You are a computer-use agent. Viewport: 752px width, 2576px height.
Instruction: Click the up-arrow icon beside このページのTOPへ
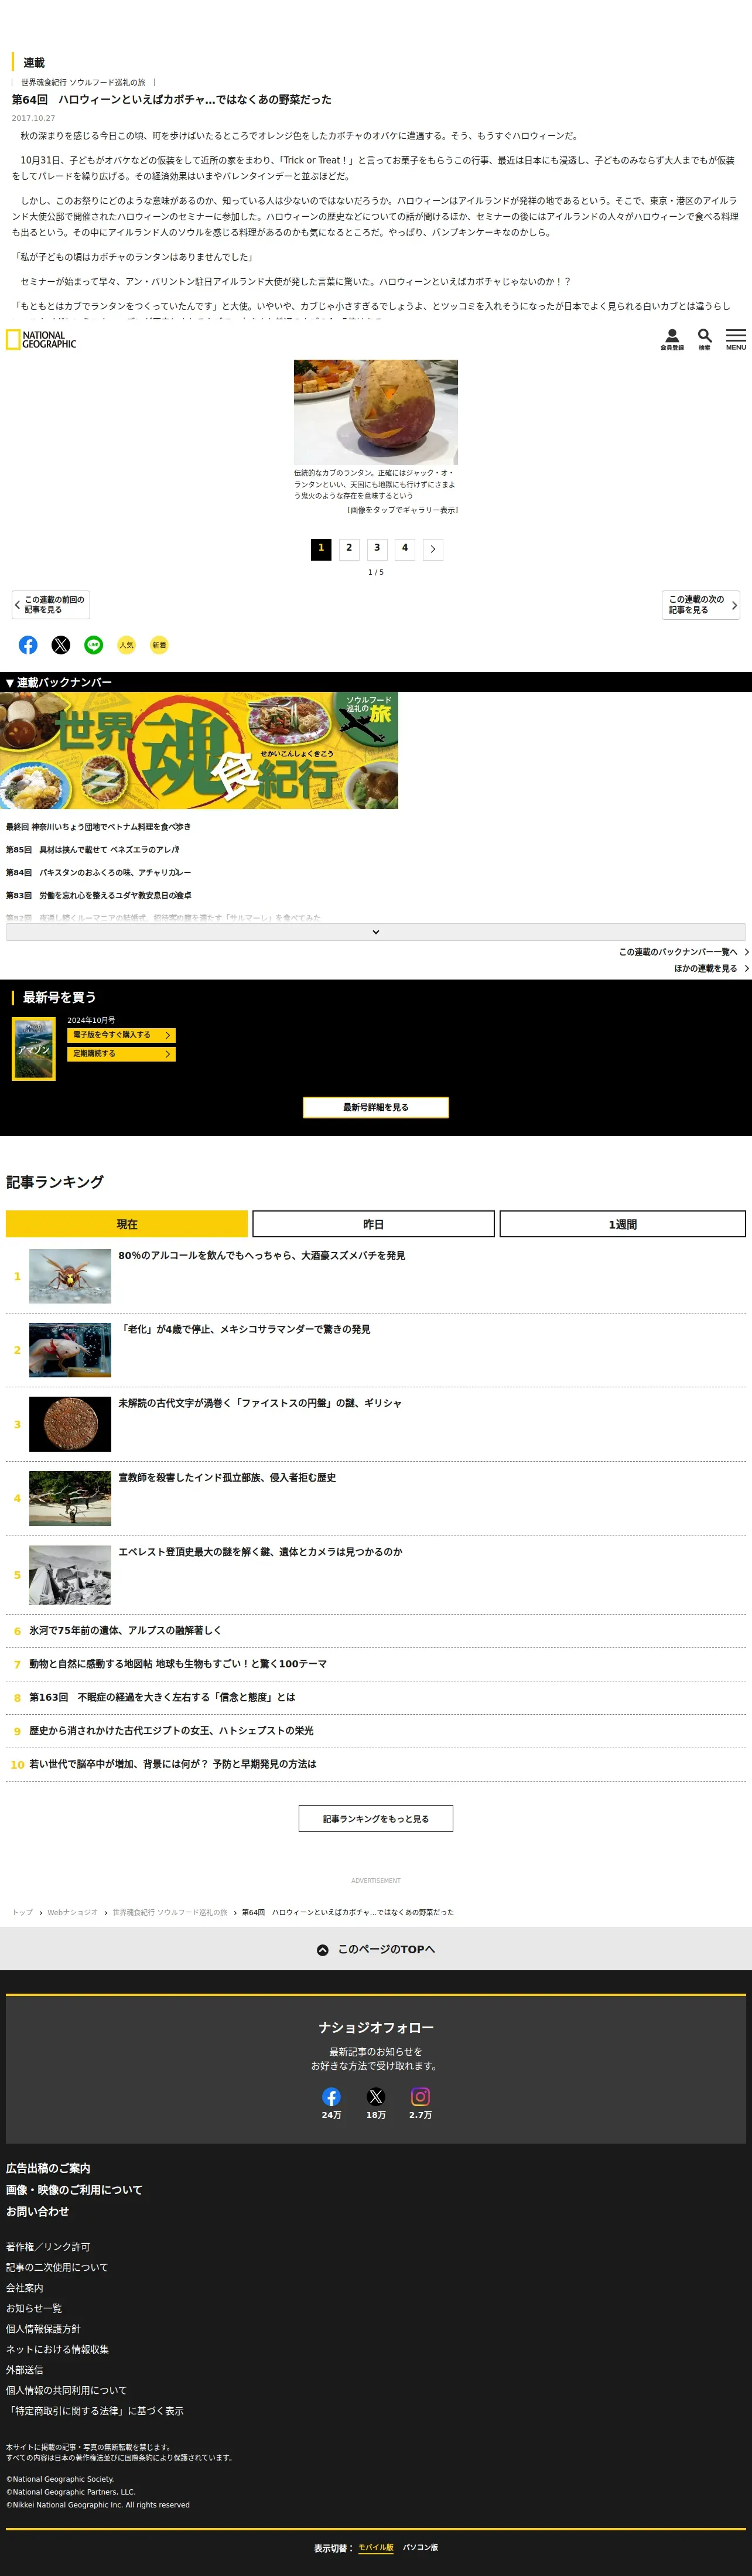click(x=323, y=1950)
